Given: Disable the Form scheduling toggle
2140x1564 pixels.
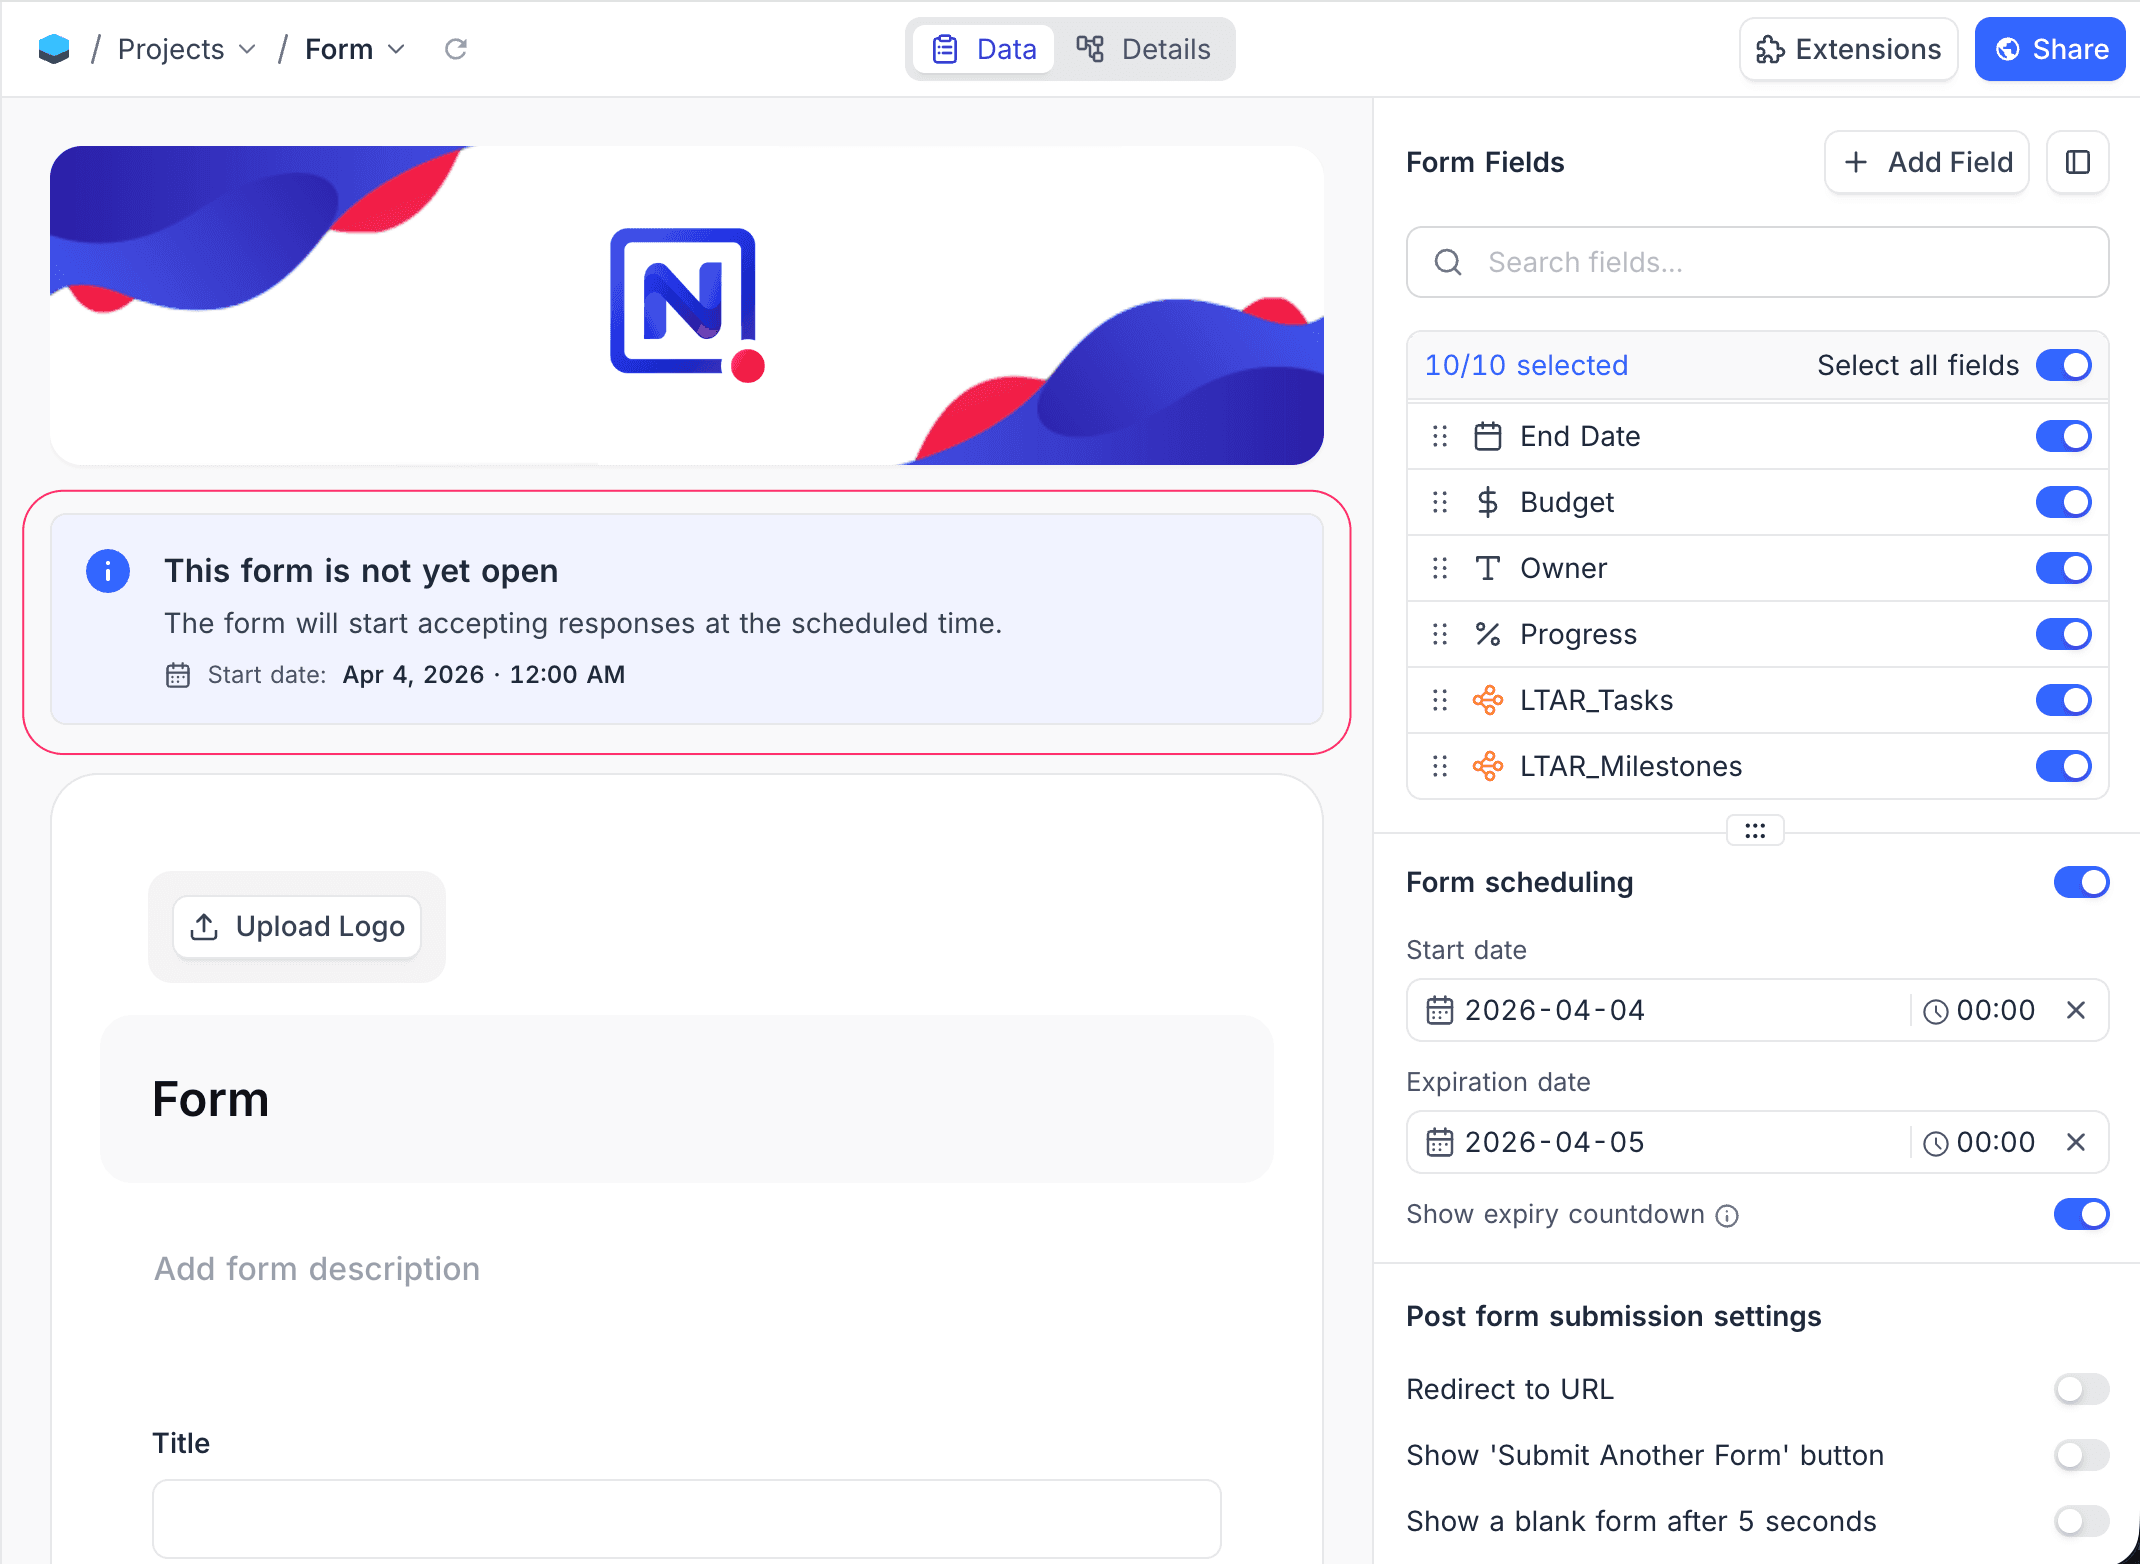Looking at the screenshot, I should tap(2081, 882).
